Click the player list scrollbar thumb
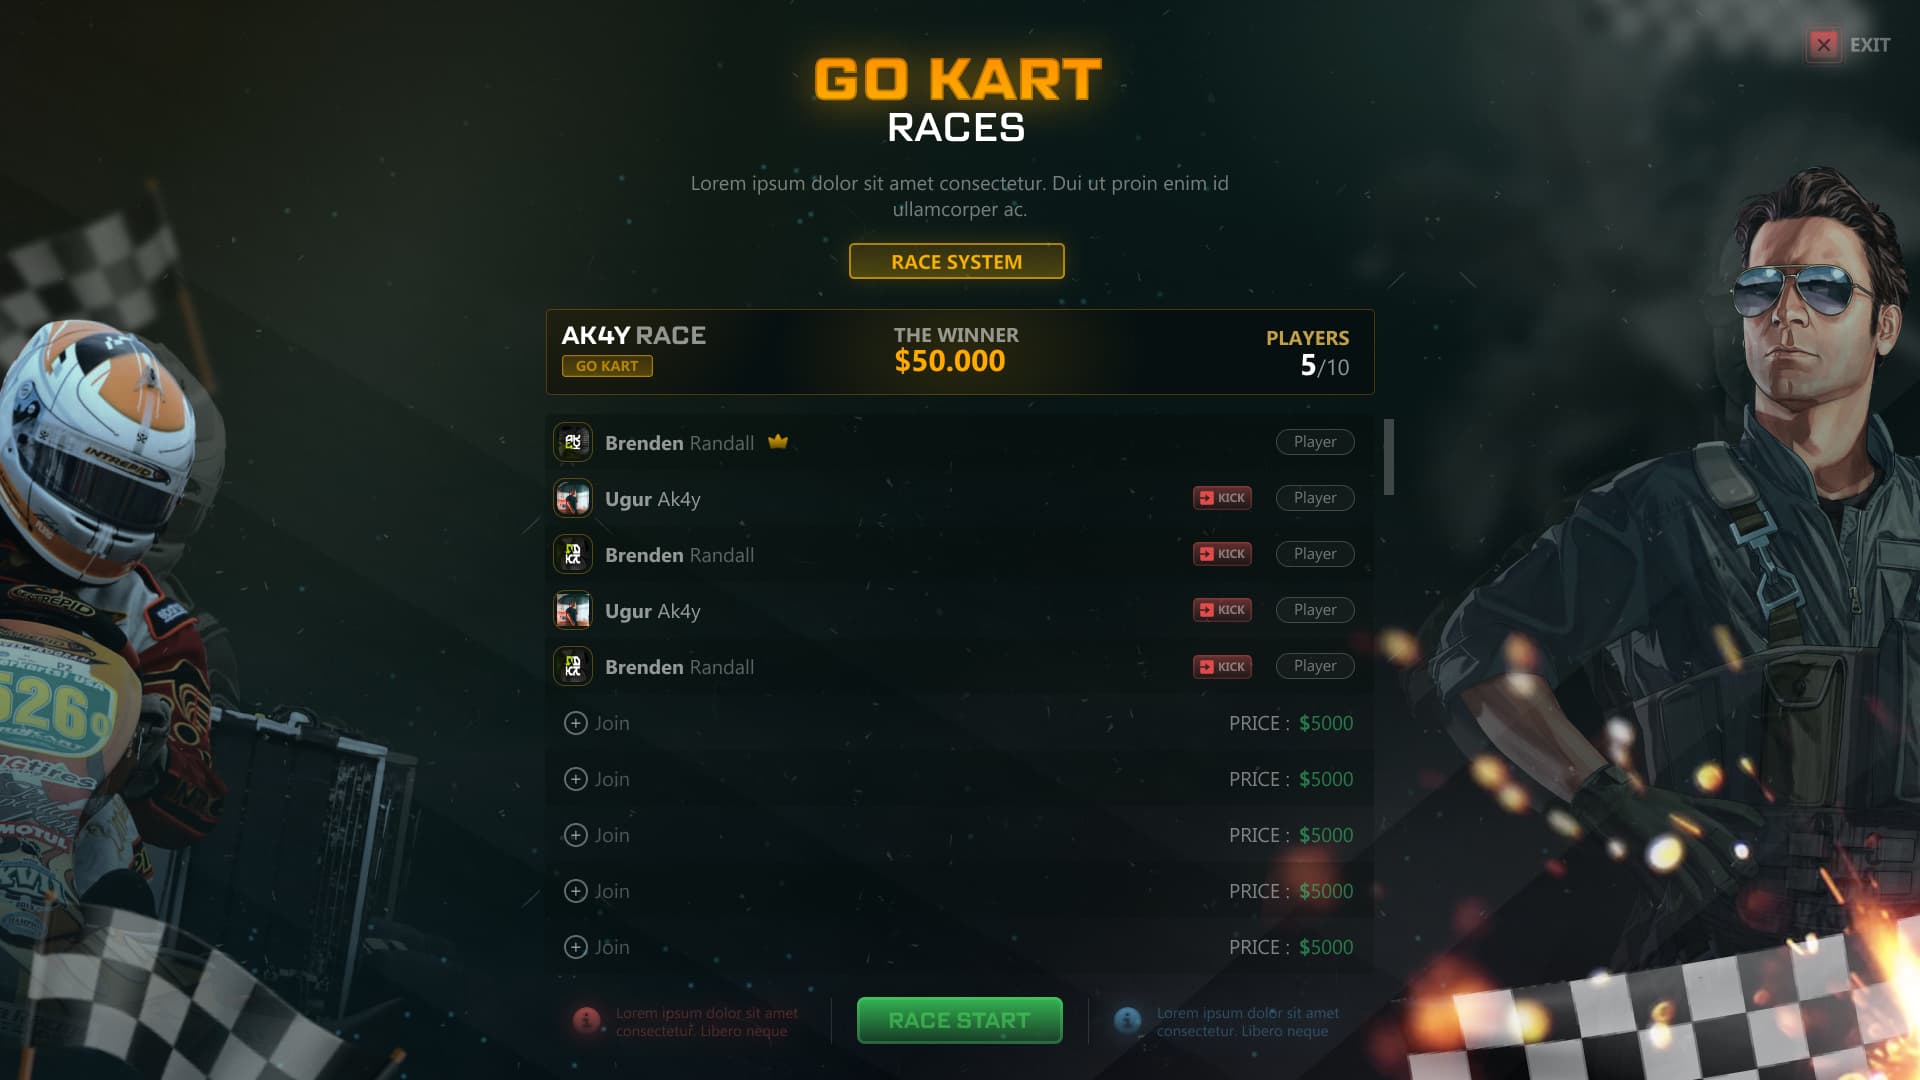Screen dimensions: 1920x1080 (1389, 457)
